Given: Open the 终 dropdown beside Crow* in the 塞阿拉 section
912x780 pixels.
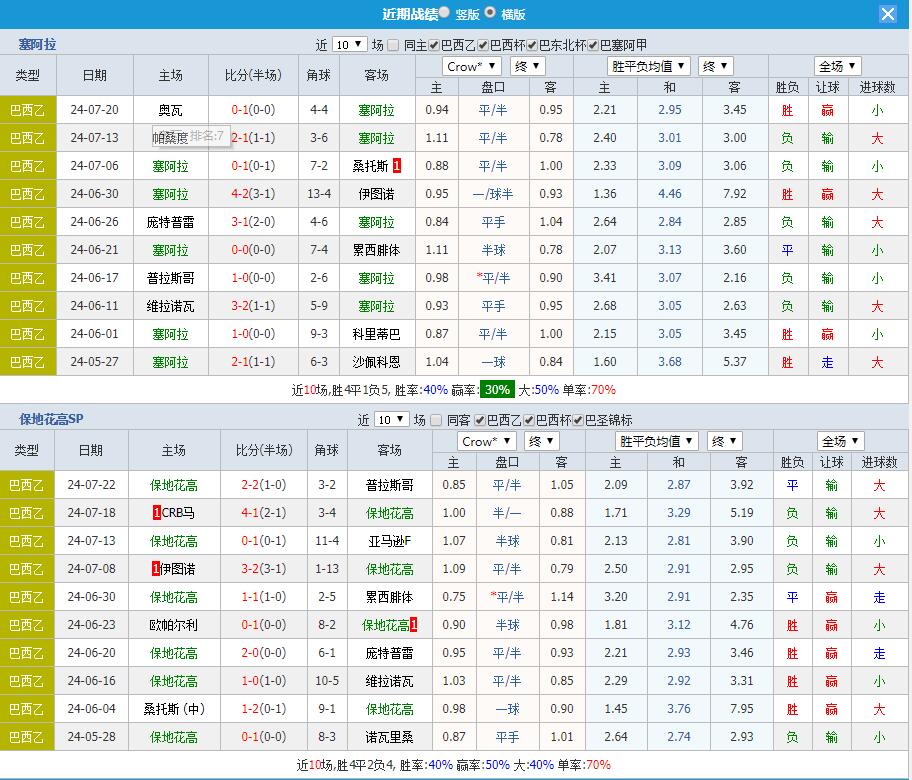Looking at the screenshot, I should [527, 66].
